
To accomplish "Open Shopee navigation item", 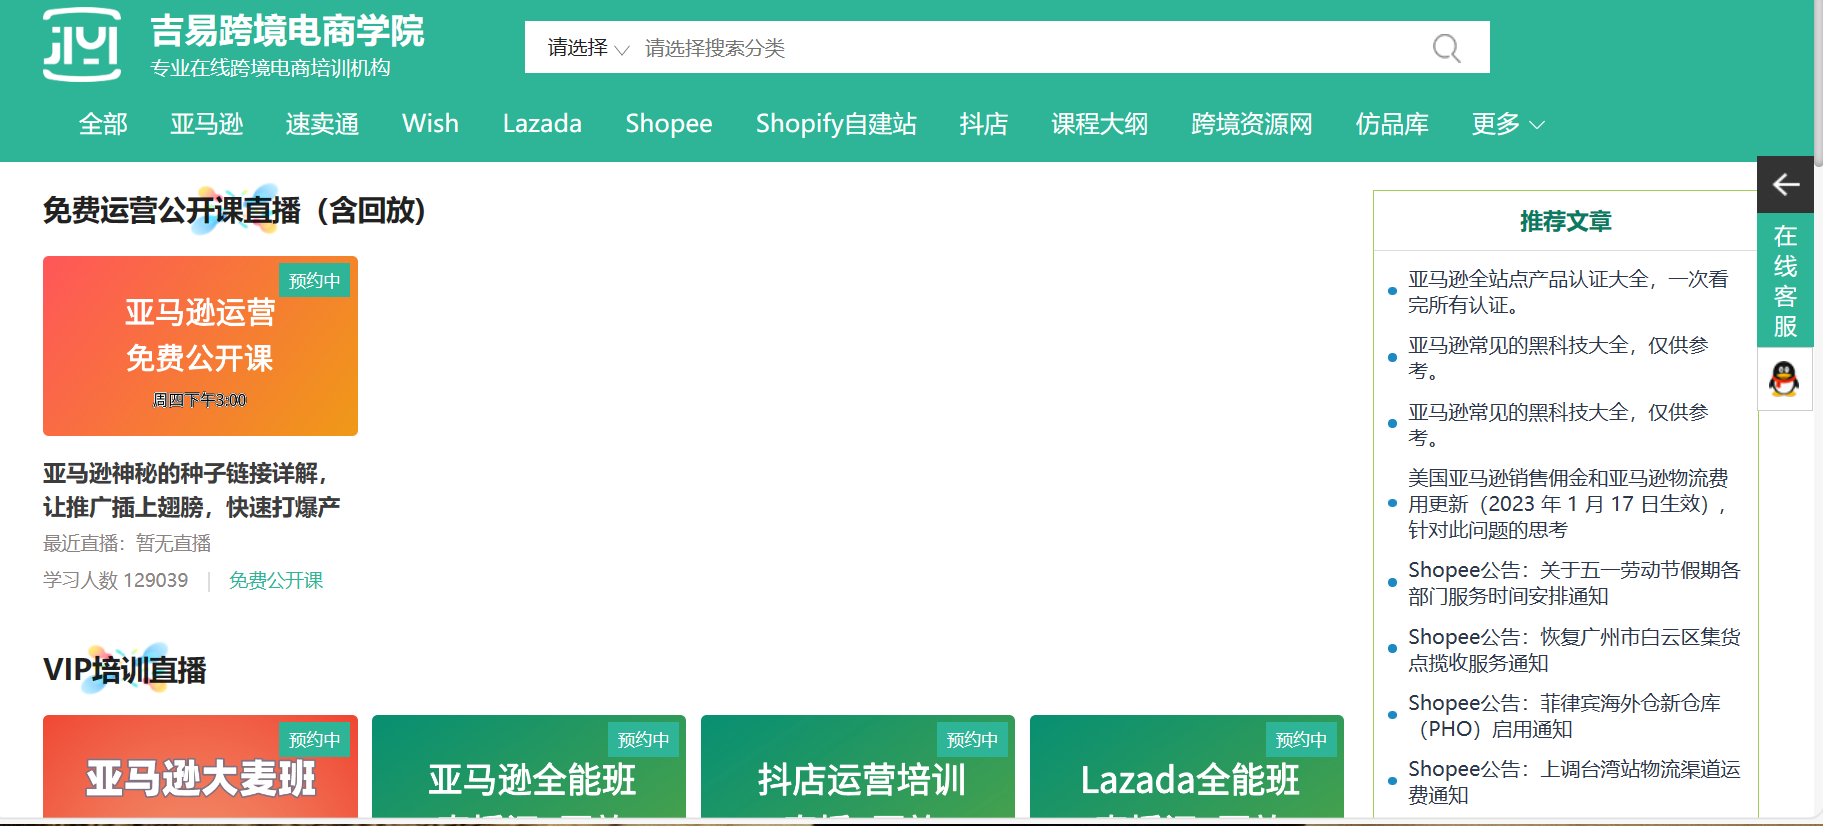I will pyautogui.click(x=669, y=124).
